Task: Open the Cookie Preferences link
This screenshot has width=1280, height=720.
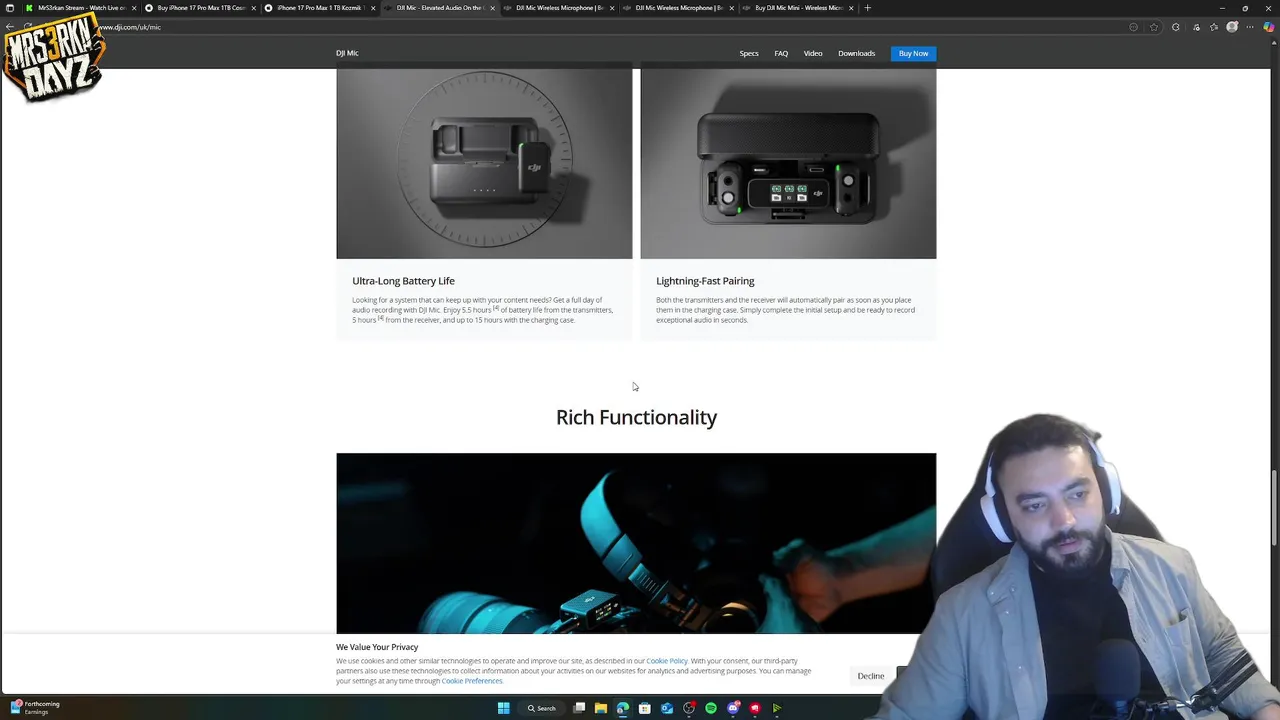Action: point(472,681)
